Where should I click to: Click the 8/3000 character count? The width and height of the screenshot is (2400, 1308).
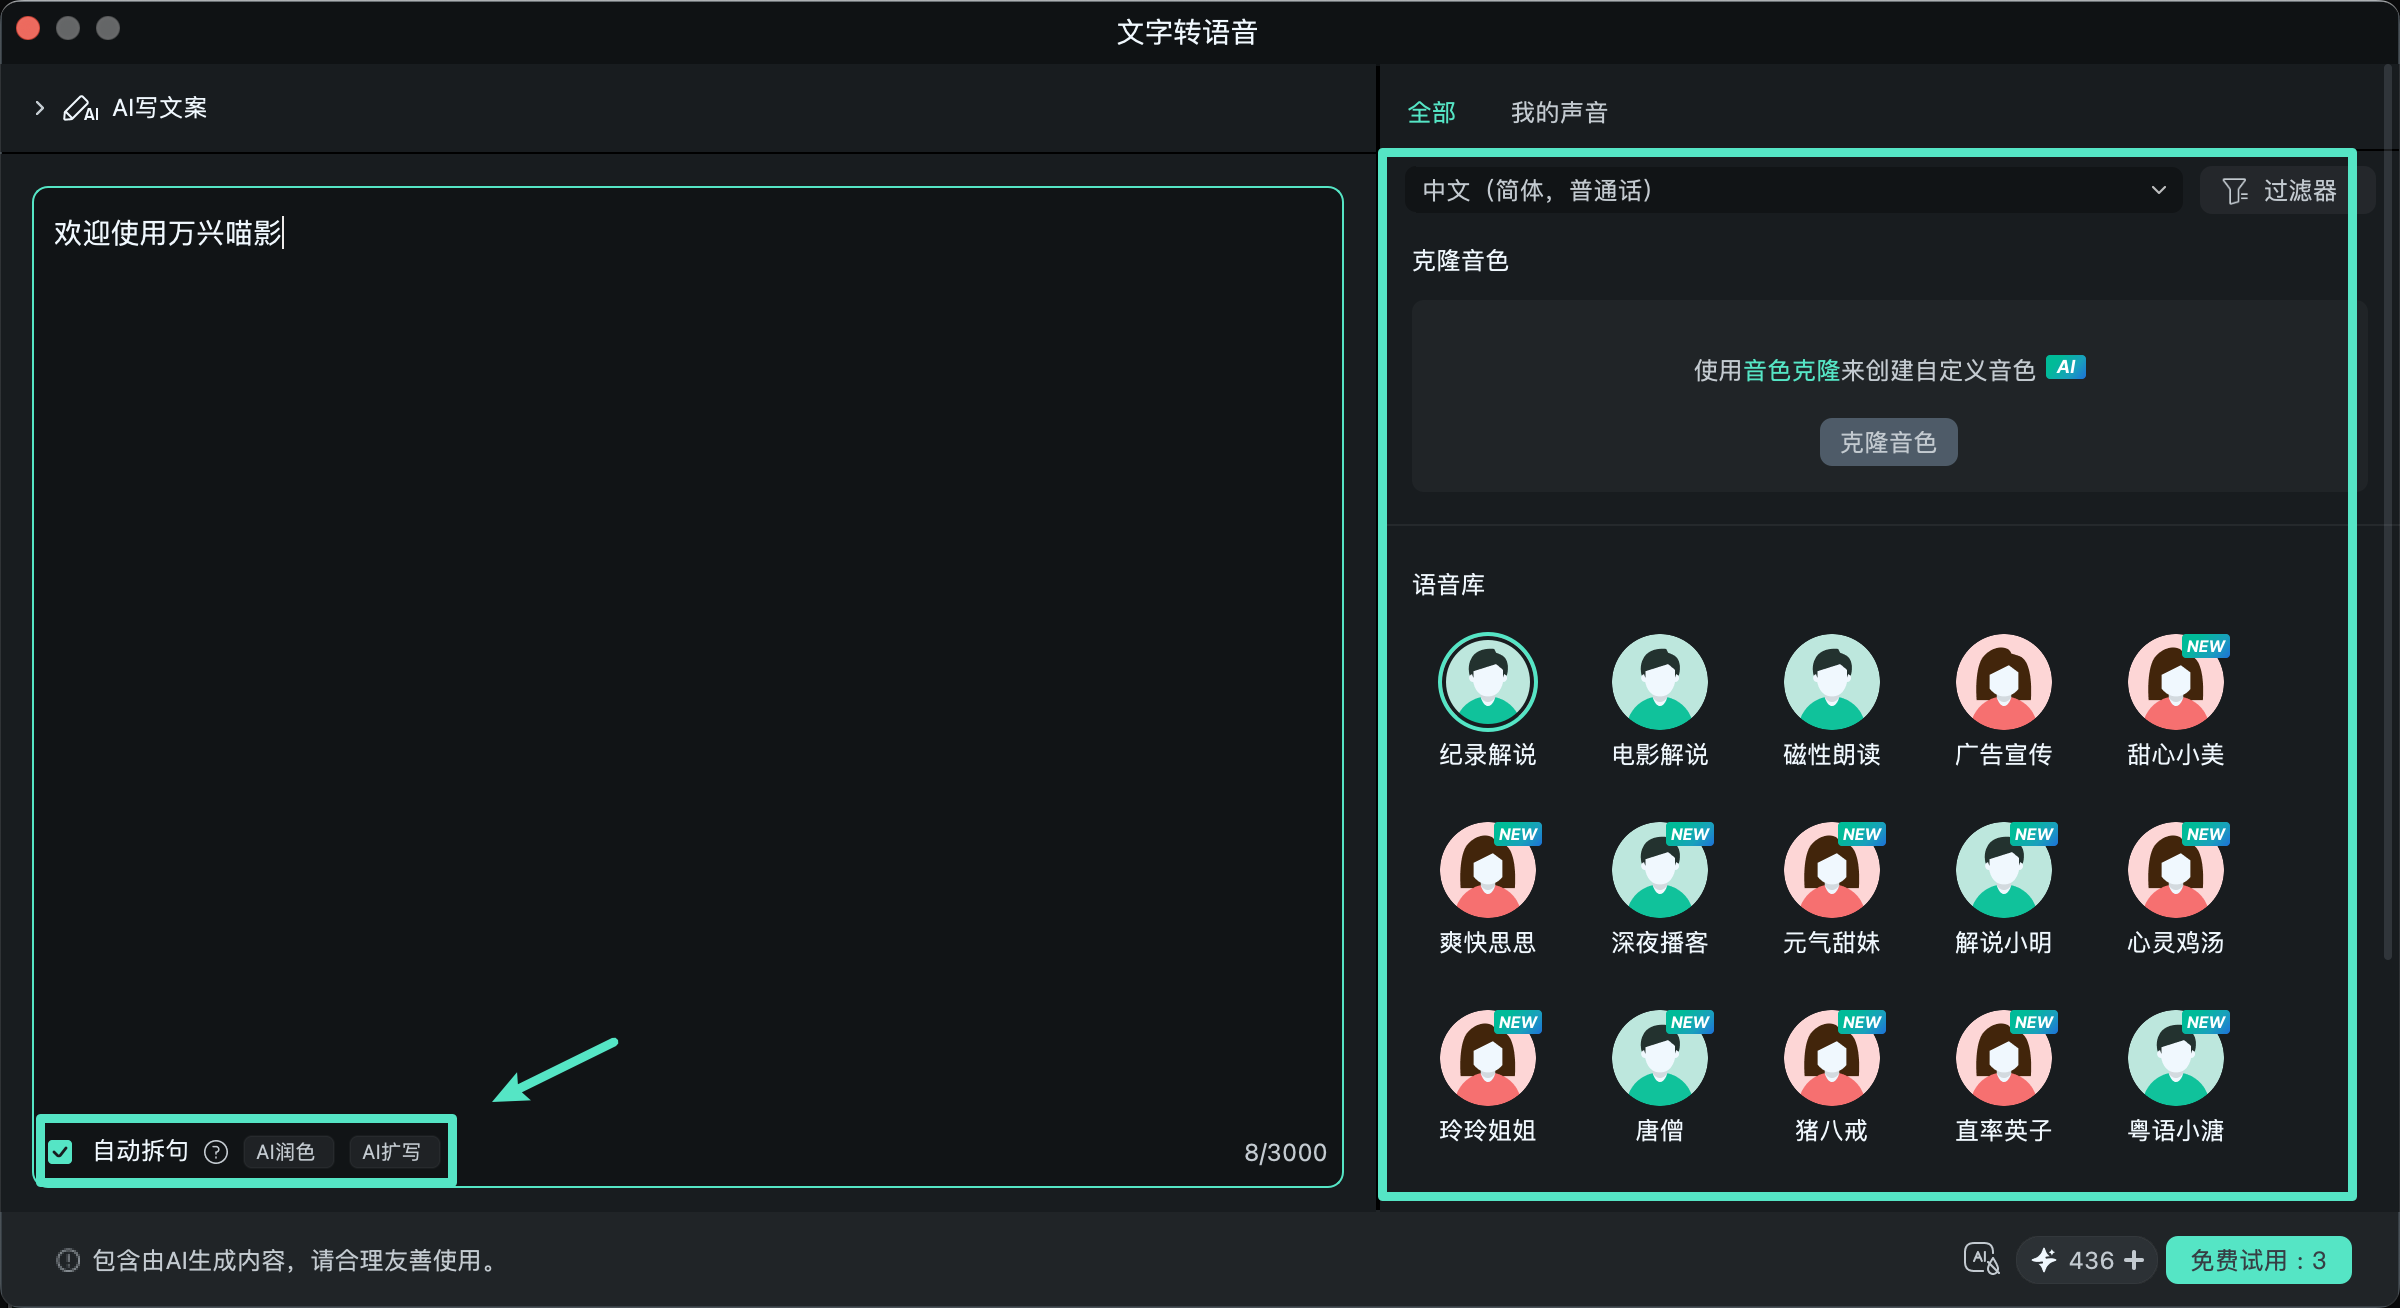point(1285,1153)
